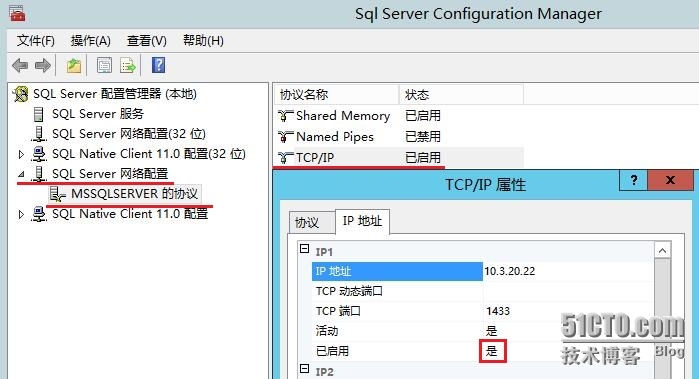Open the Help question mark toolbar icon
Screen dimensions: 699x379
158,65
